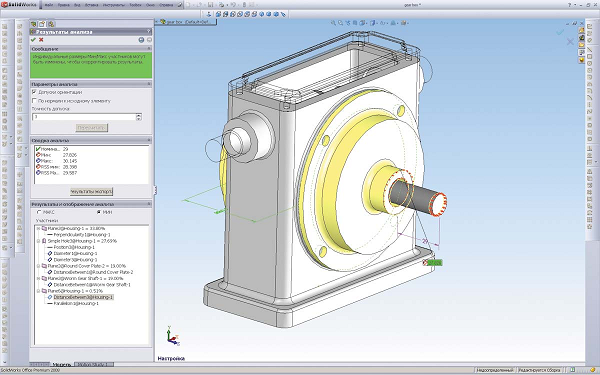Collapse the Plane2@Round Cover Plate-2 node
This screenshot has height=375, width=600.
click(39, 266)
